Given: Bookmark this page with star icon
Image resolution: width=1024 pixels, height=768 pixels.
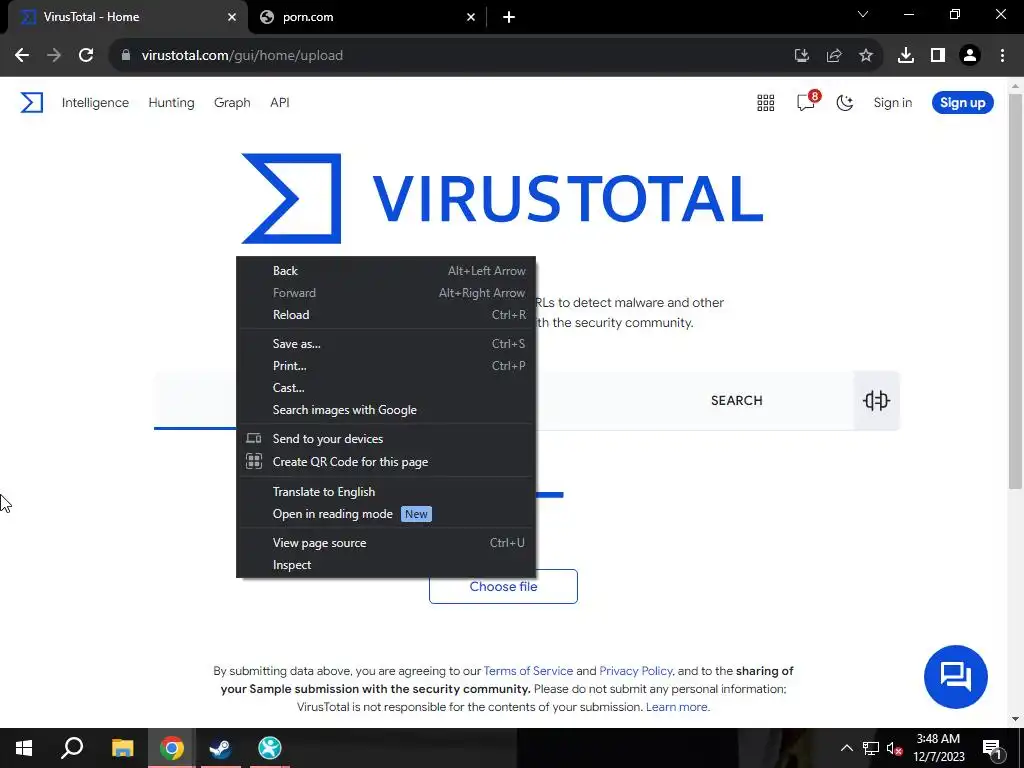Looking at the screenshot, I should pyautogui.click(x=866, y=56).
